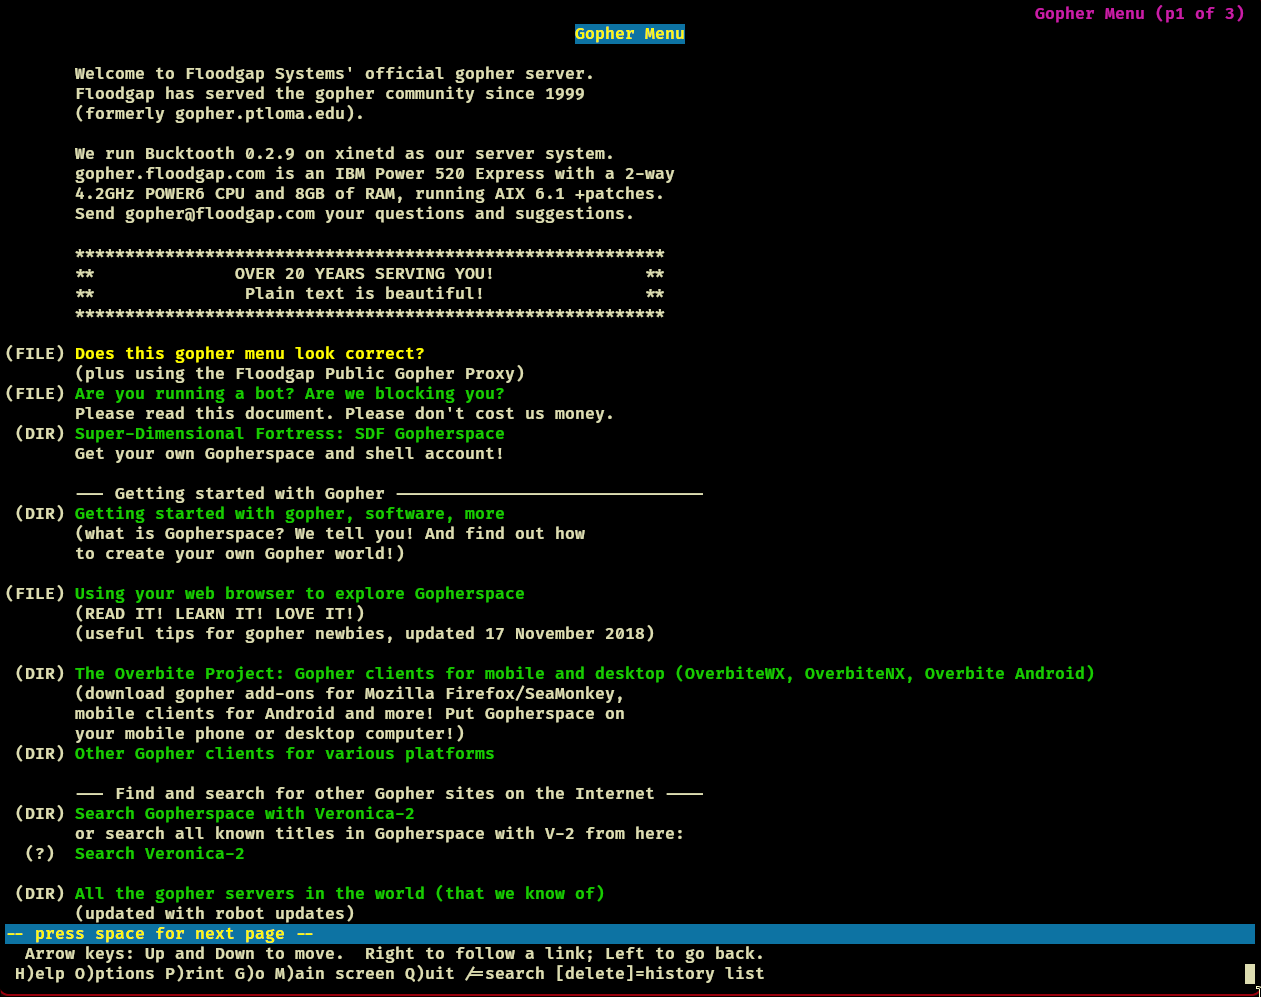The width and height of the screenshot is (1261, 997).
Task: Click the Q)uit command in the bottom line
Action: [x=430, y=974]
